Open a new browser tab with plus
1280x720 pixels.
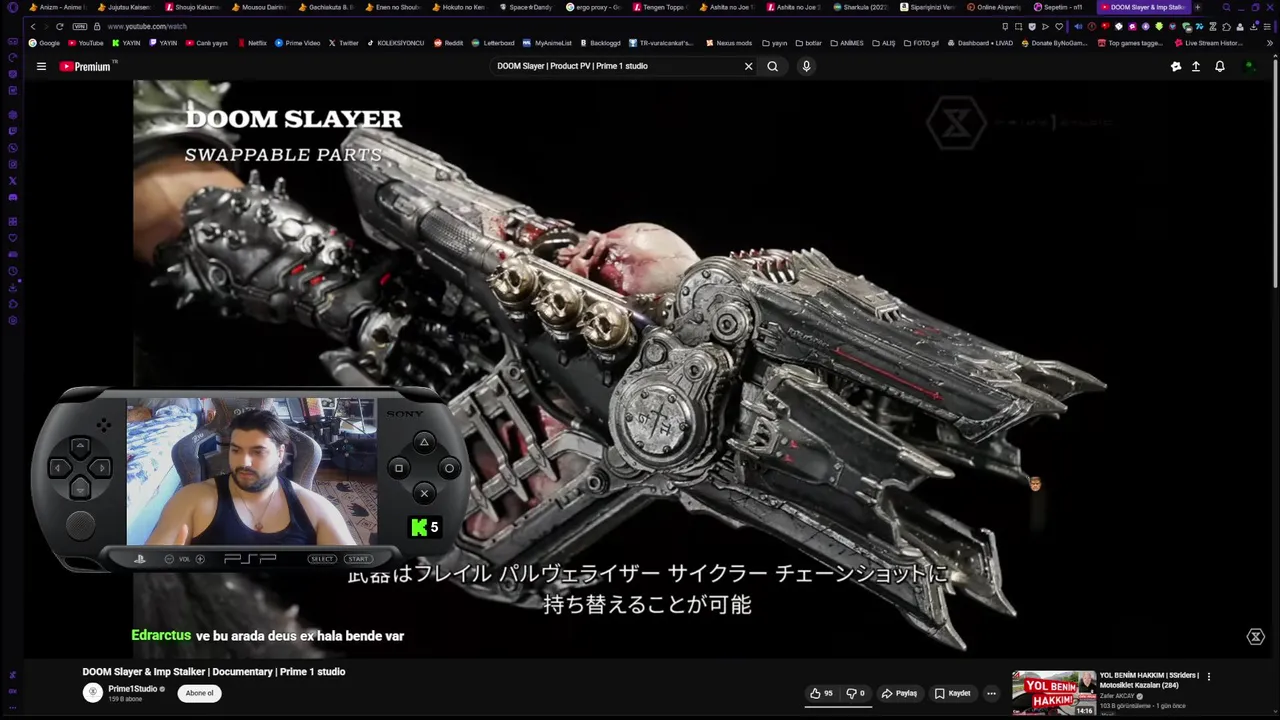tap(1197, 7)
